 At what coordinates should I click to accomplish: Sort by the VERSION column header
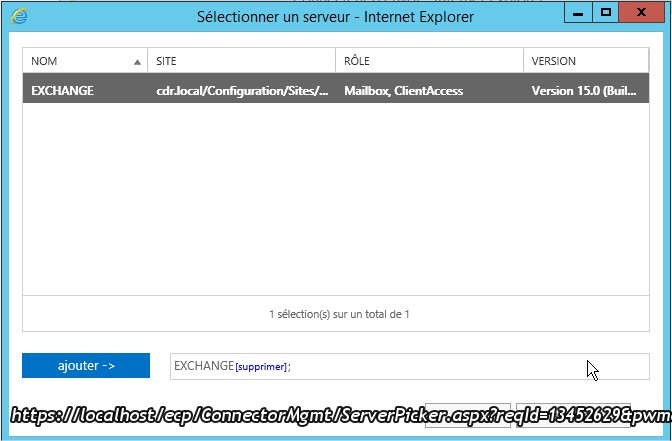[x=586, y=61]
